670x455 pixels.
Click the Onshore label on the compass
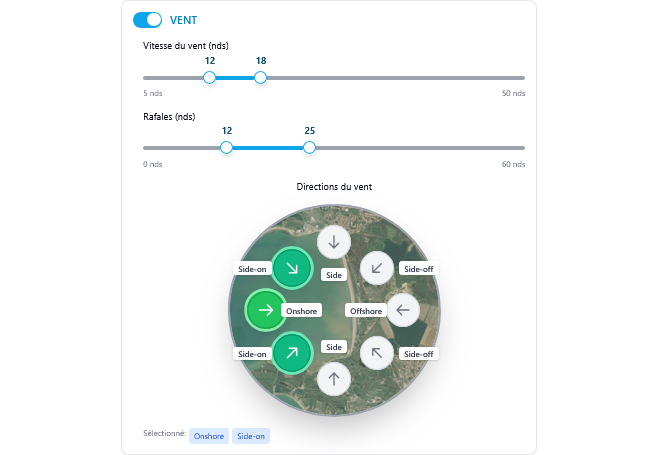tap(301, 311)
